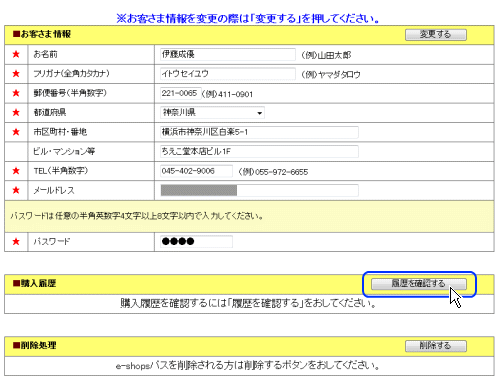Image resolution: width=500 pixels, height=381 pixels.
Task: Click the 市区町村・番地 label
Action: pyautogui.click(x=60, y=132)
